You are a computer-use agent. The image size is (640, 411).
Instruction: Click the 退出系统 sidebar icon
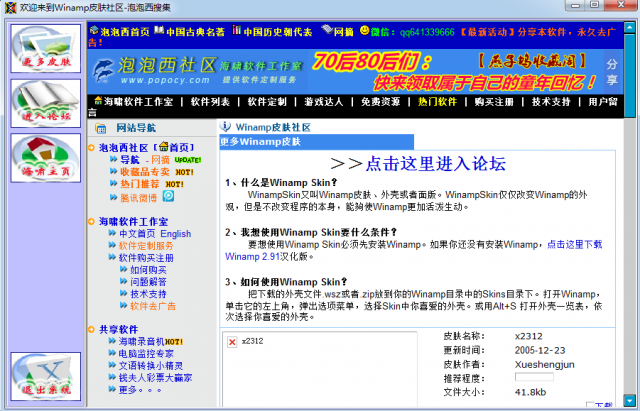(46, 376)
